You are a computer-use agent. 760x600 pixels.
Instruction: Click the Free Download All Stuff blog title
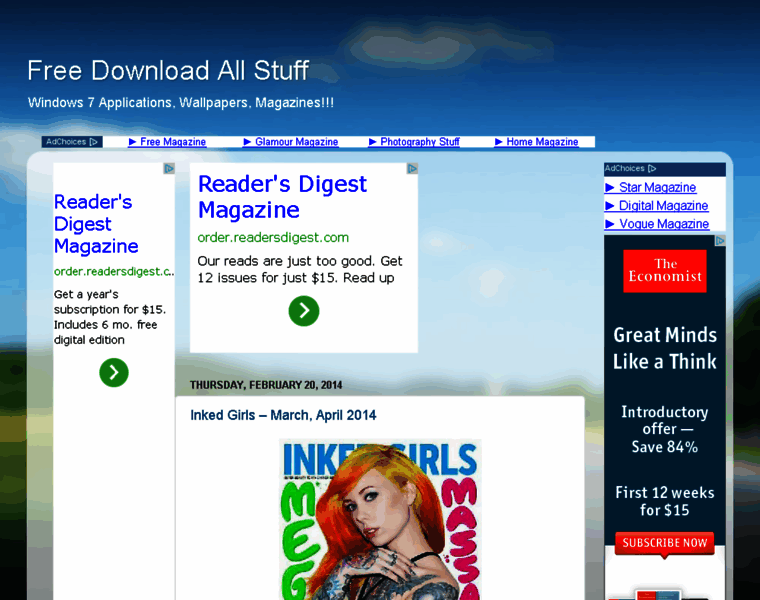[x=168, y=71]
